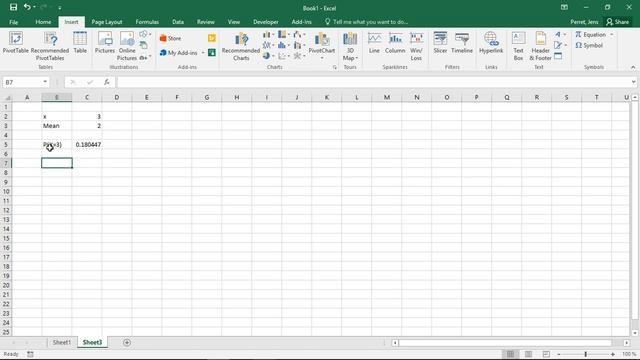Click the zoom slider handle
640x360 pixels.
(x=586, y=354)
